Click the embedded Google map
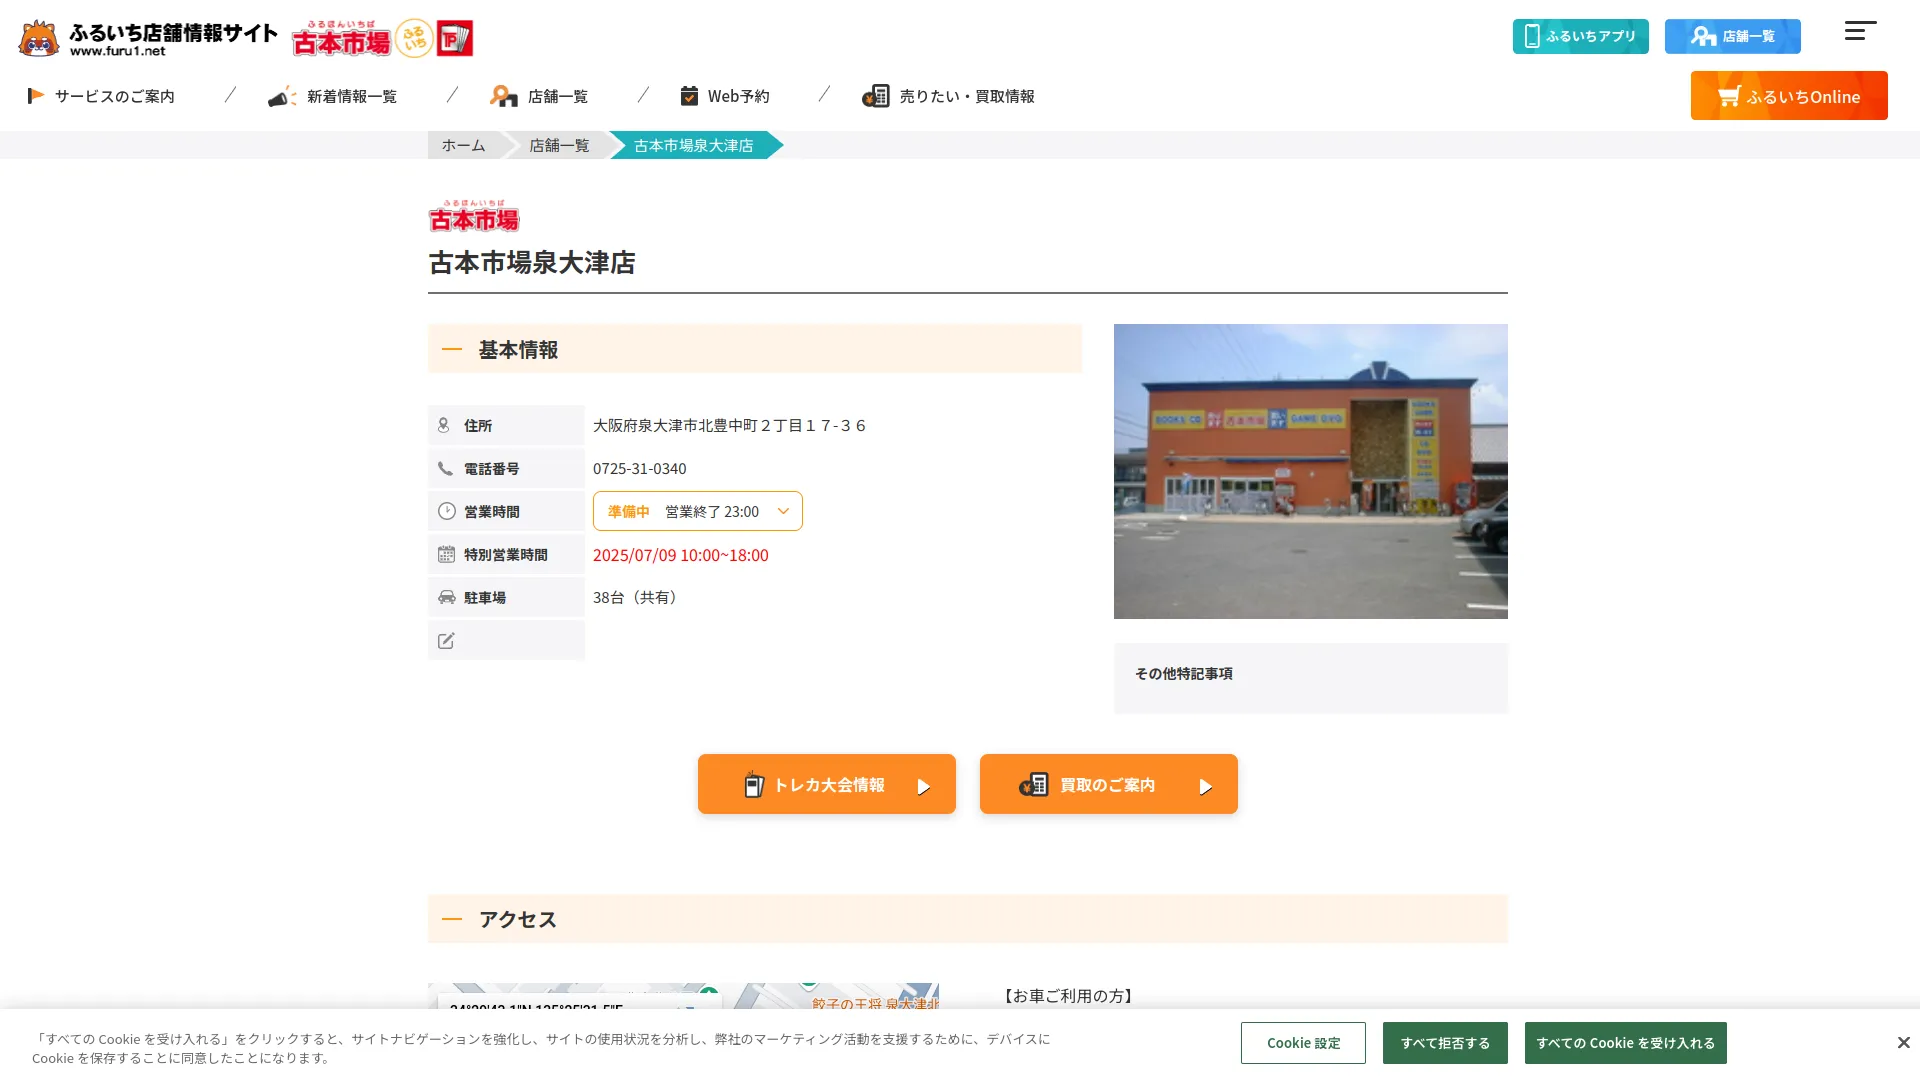1920x1080 pixels. (x=683, y=996)
